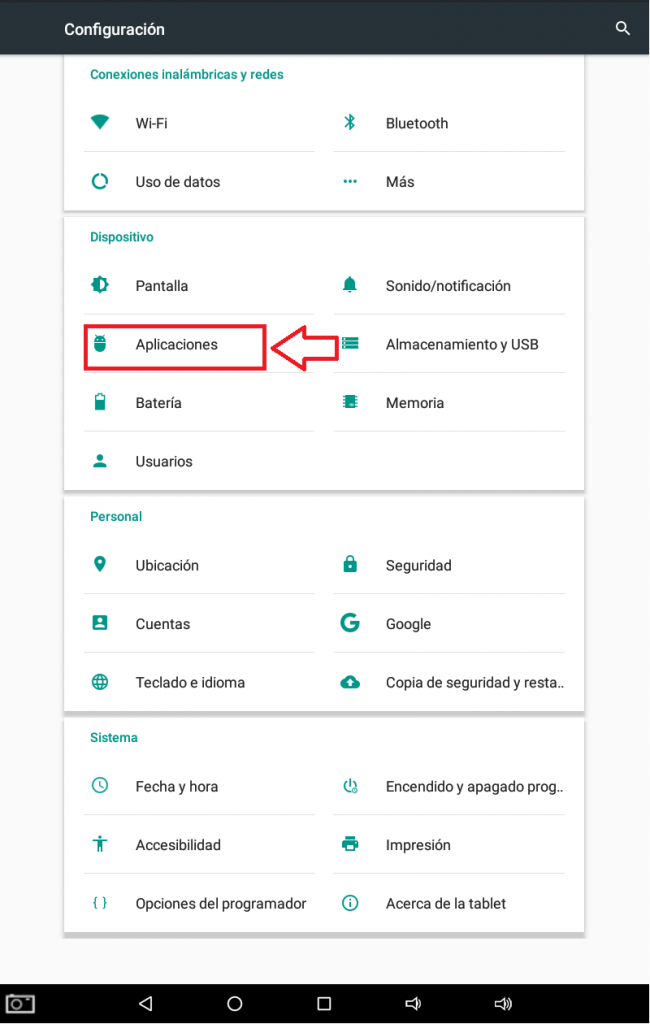Select the Usuarios option
650x1024 pixels.
coord(164,462)
